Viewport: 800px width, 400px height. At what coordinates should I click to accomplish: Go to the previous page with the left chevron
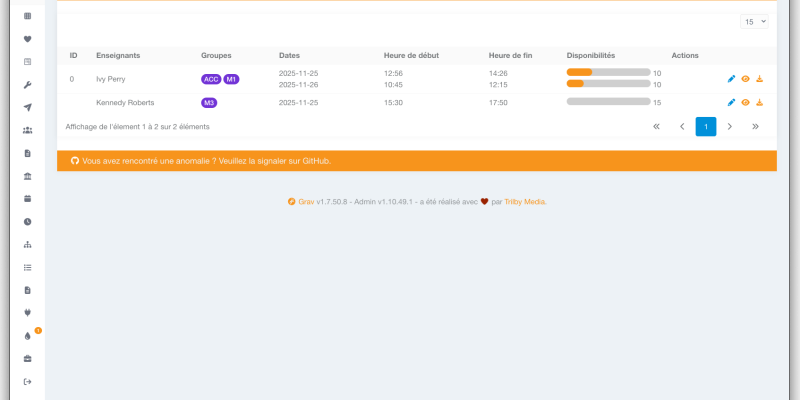click(682, 127)
